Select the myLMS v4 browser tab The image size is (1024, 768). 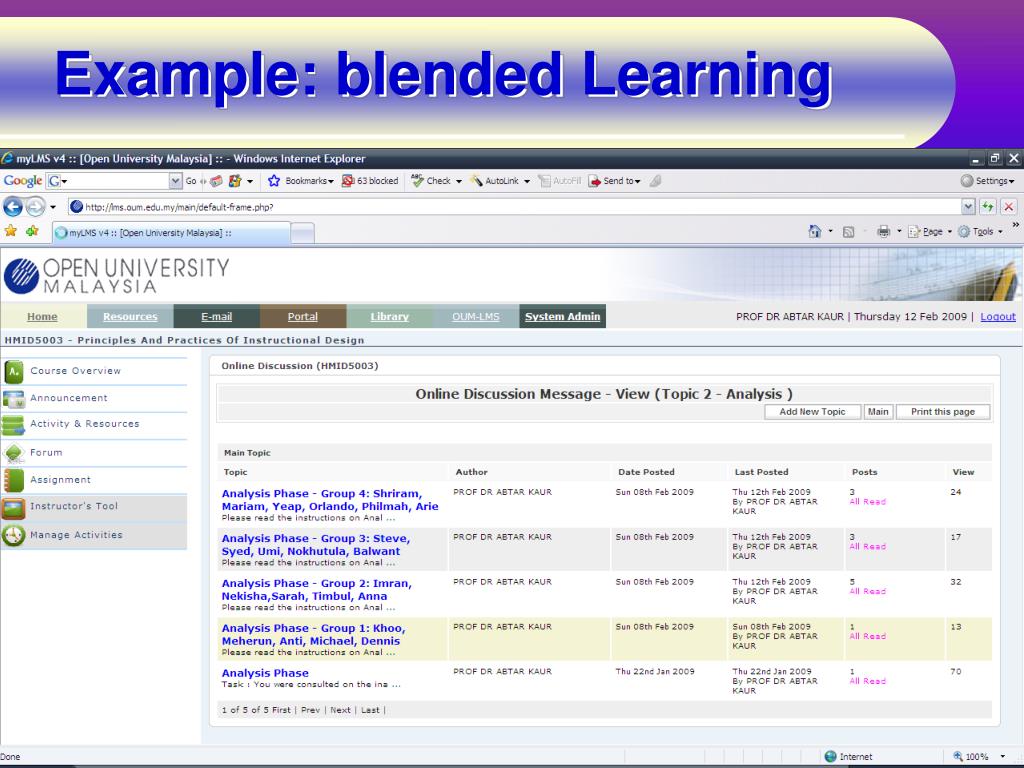(171, 232)
